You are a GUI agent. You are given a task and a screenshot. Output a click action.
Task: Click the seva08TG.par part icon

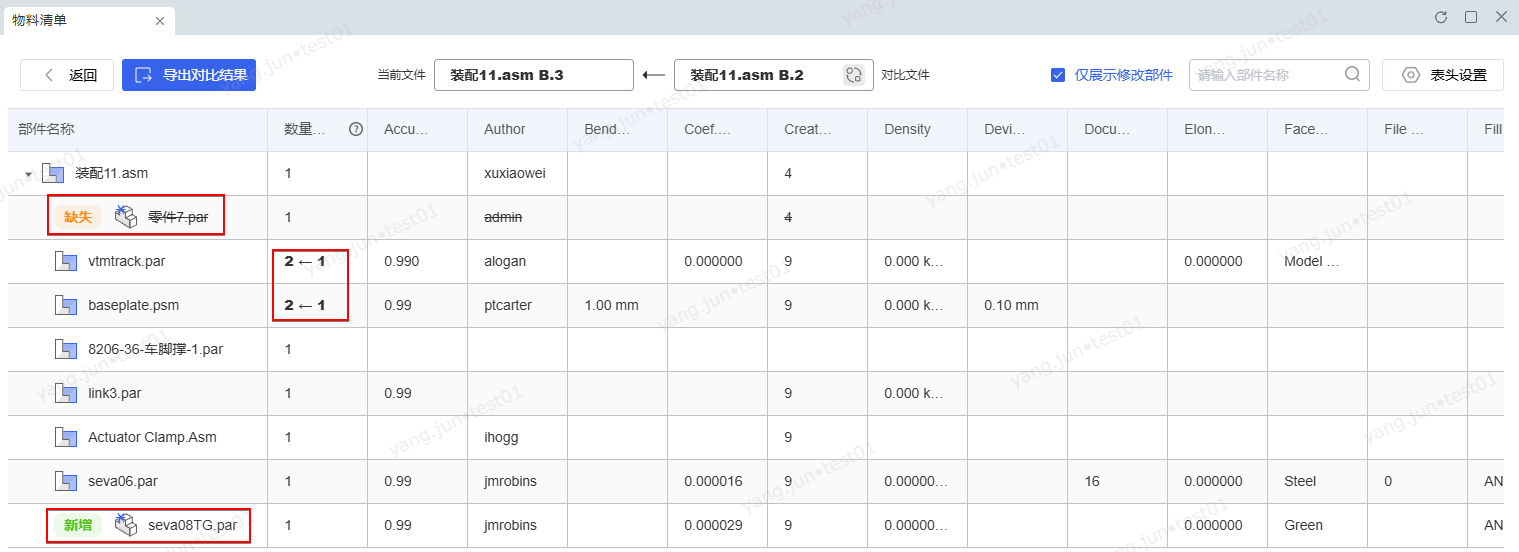(x=125, y=525)
